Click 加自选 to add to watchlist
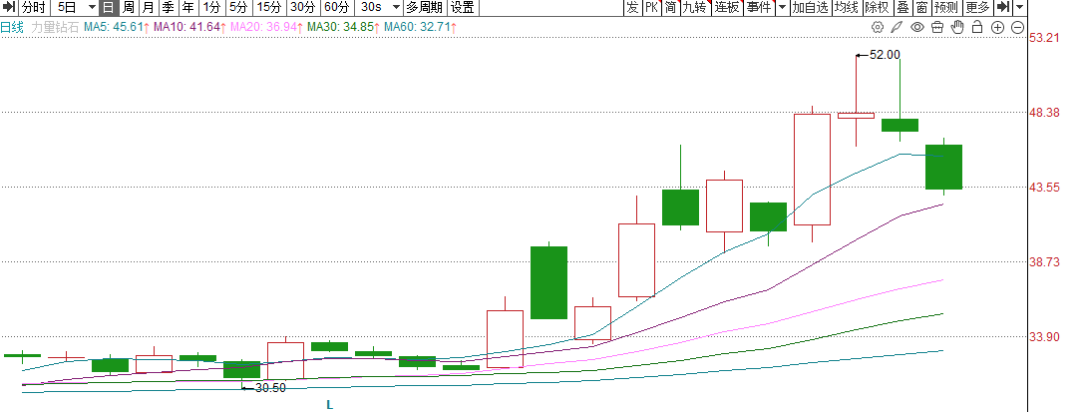The height and width of the screenshot is (412, 1080). pyautogui.click(x=809, y=8)
